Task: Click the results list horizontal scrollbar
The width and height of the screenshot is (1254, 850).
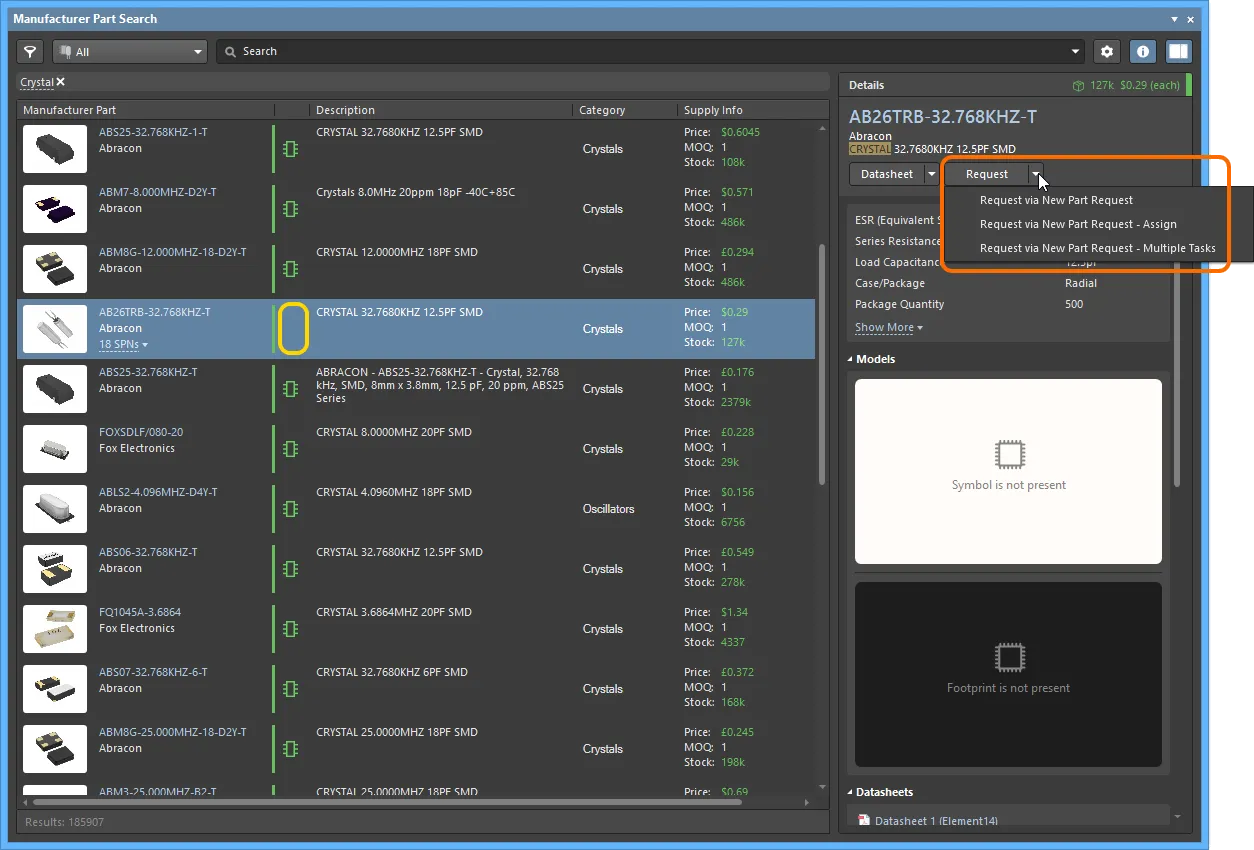Action: (390, 802)
